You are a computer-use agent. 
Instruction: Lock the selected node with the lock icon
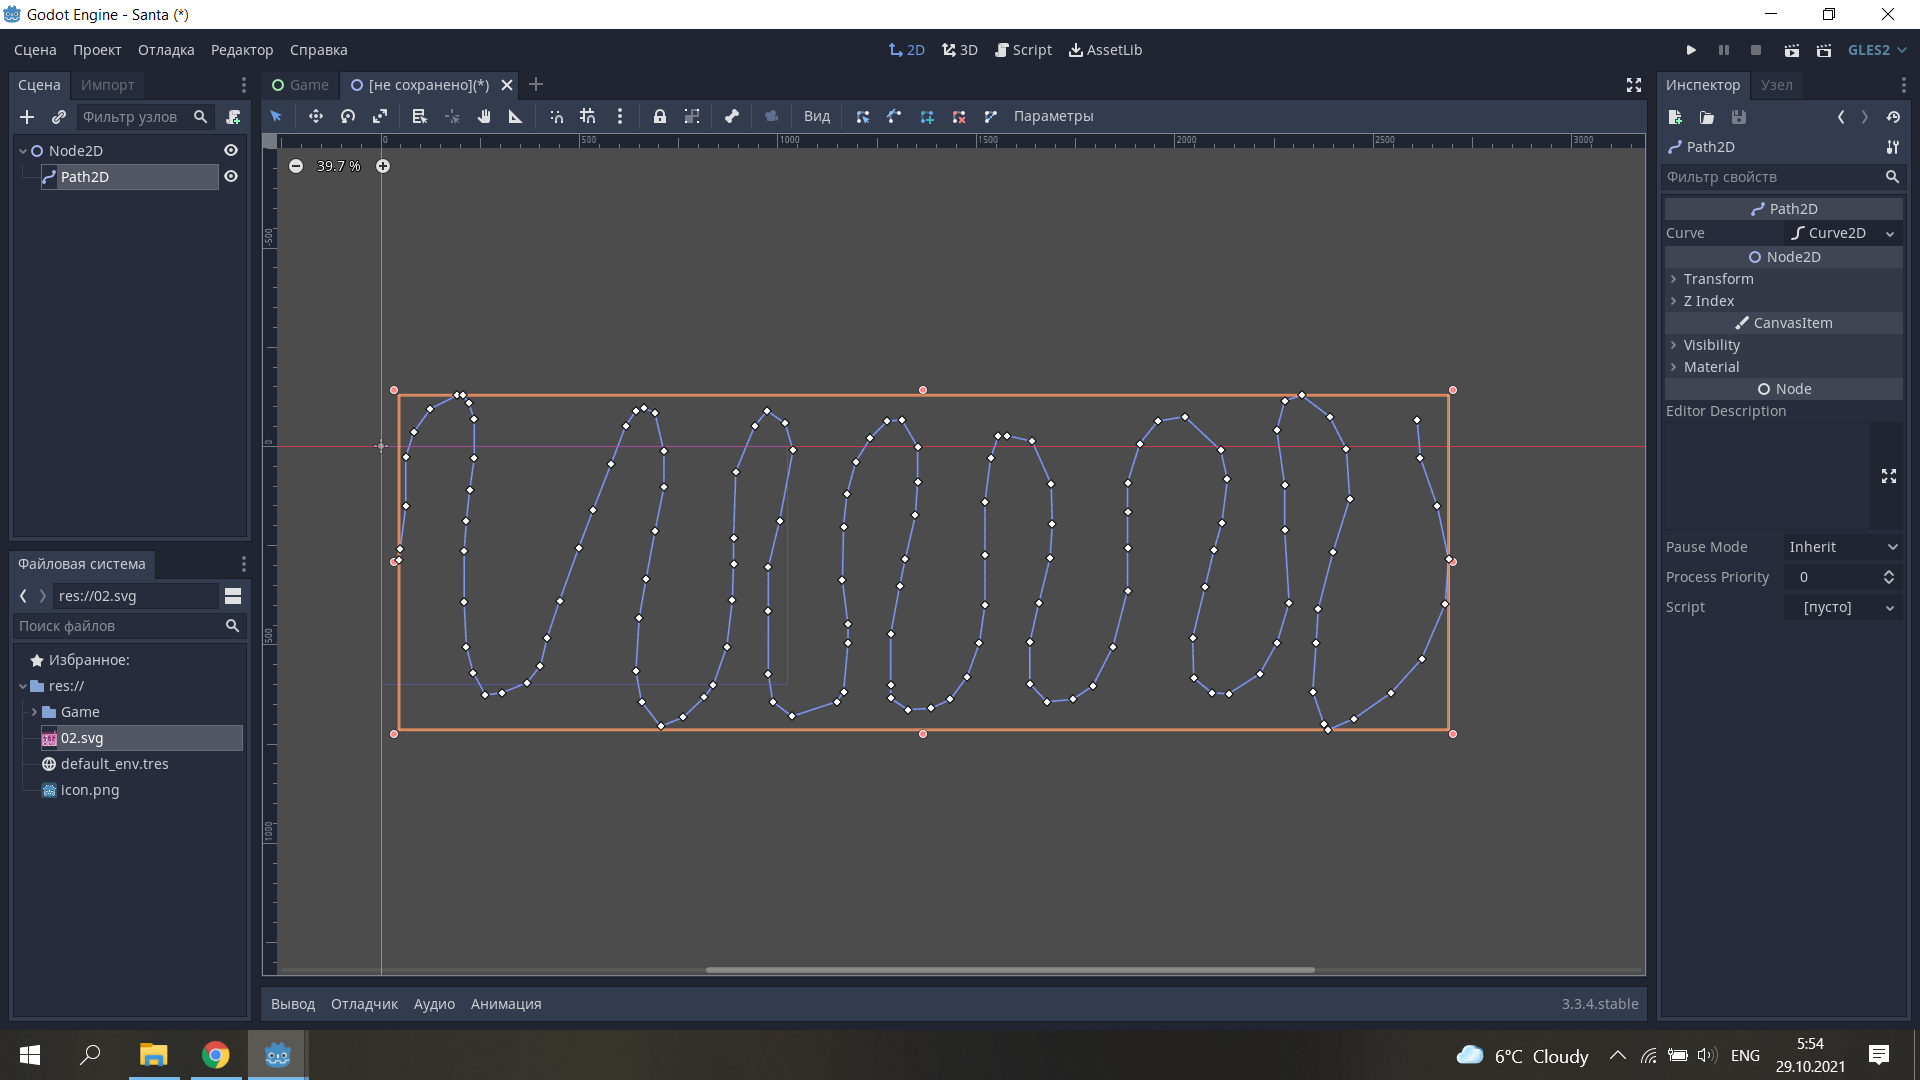(659, 117)
